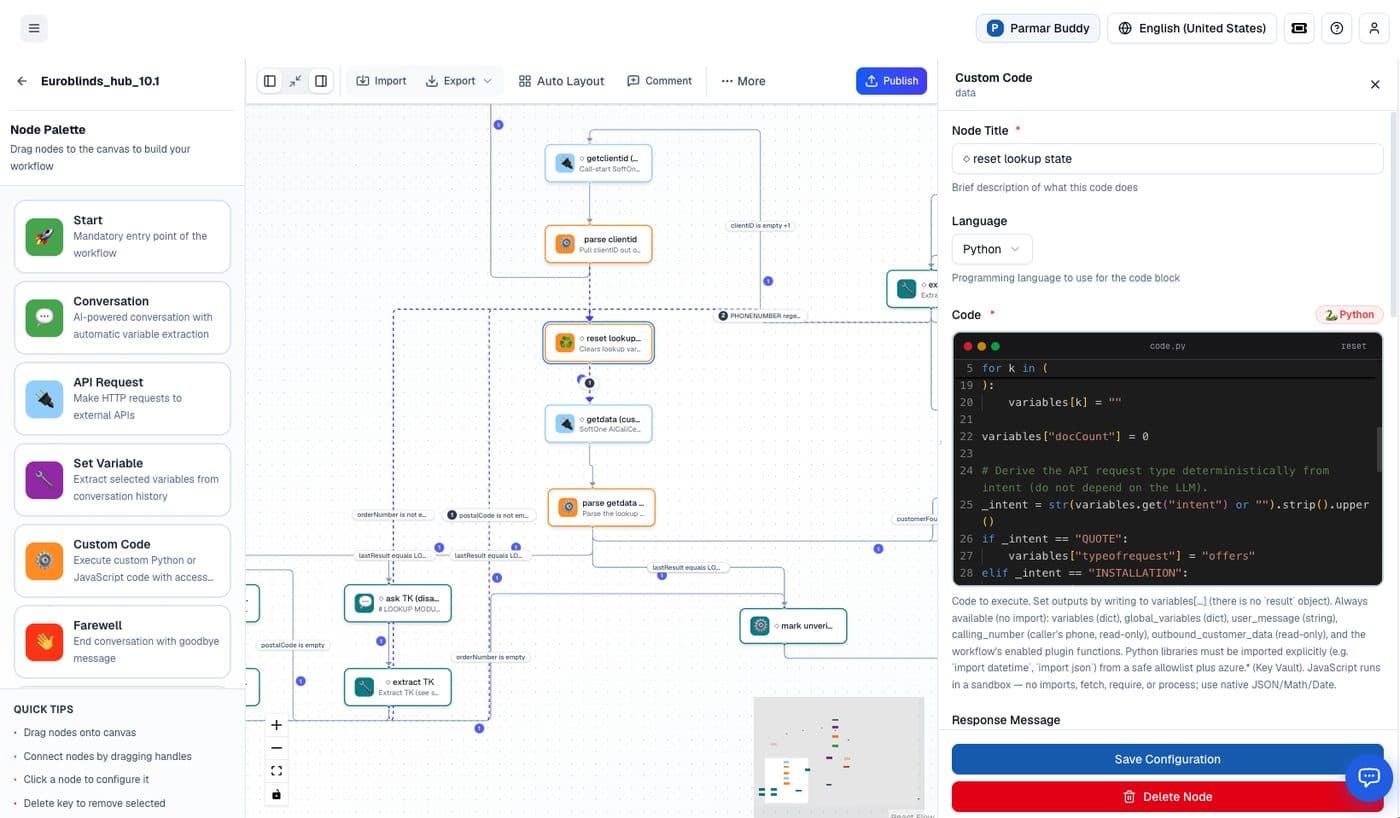
Task: Toggle canvas interactivity lock
Action: [x=277, y=795]
